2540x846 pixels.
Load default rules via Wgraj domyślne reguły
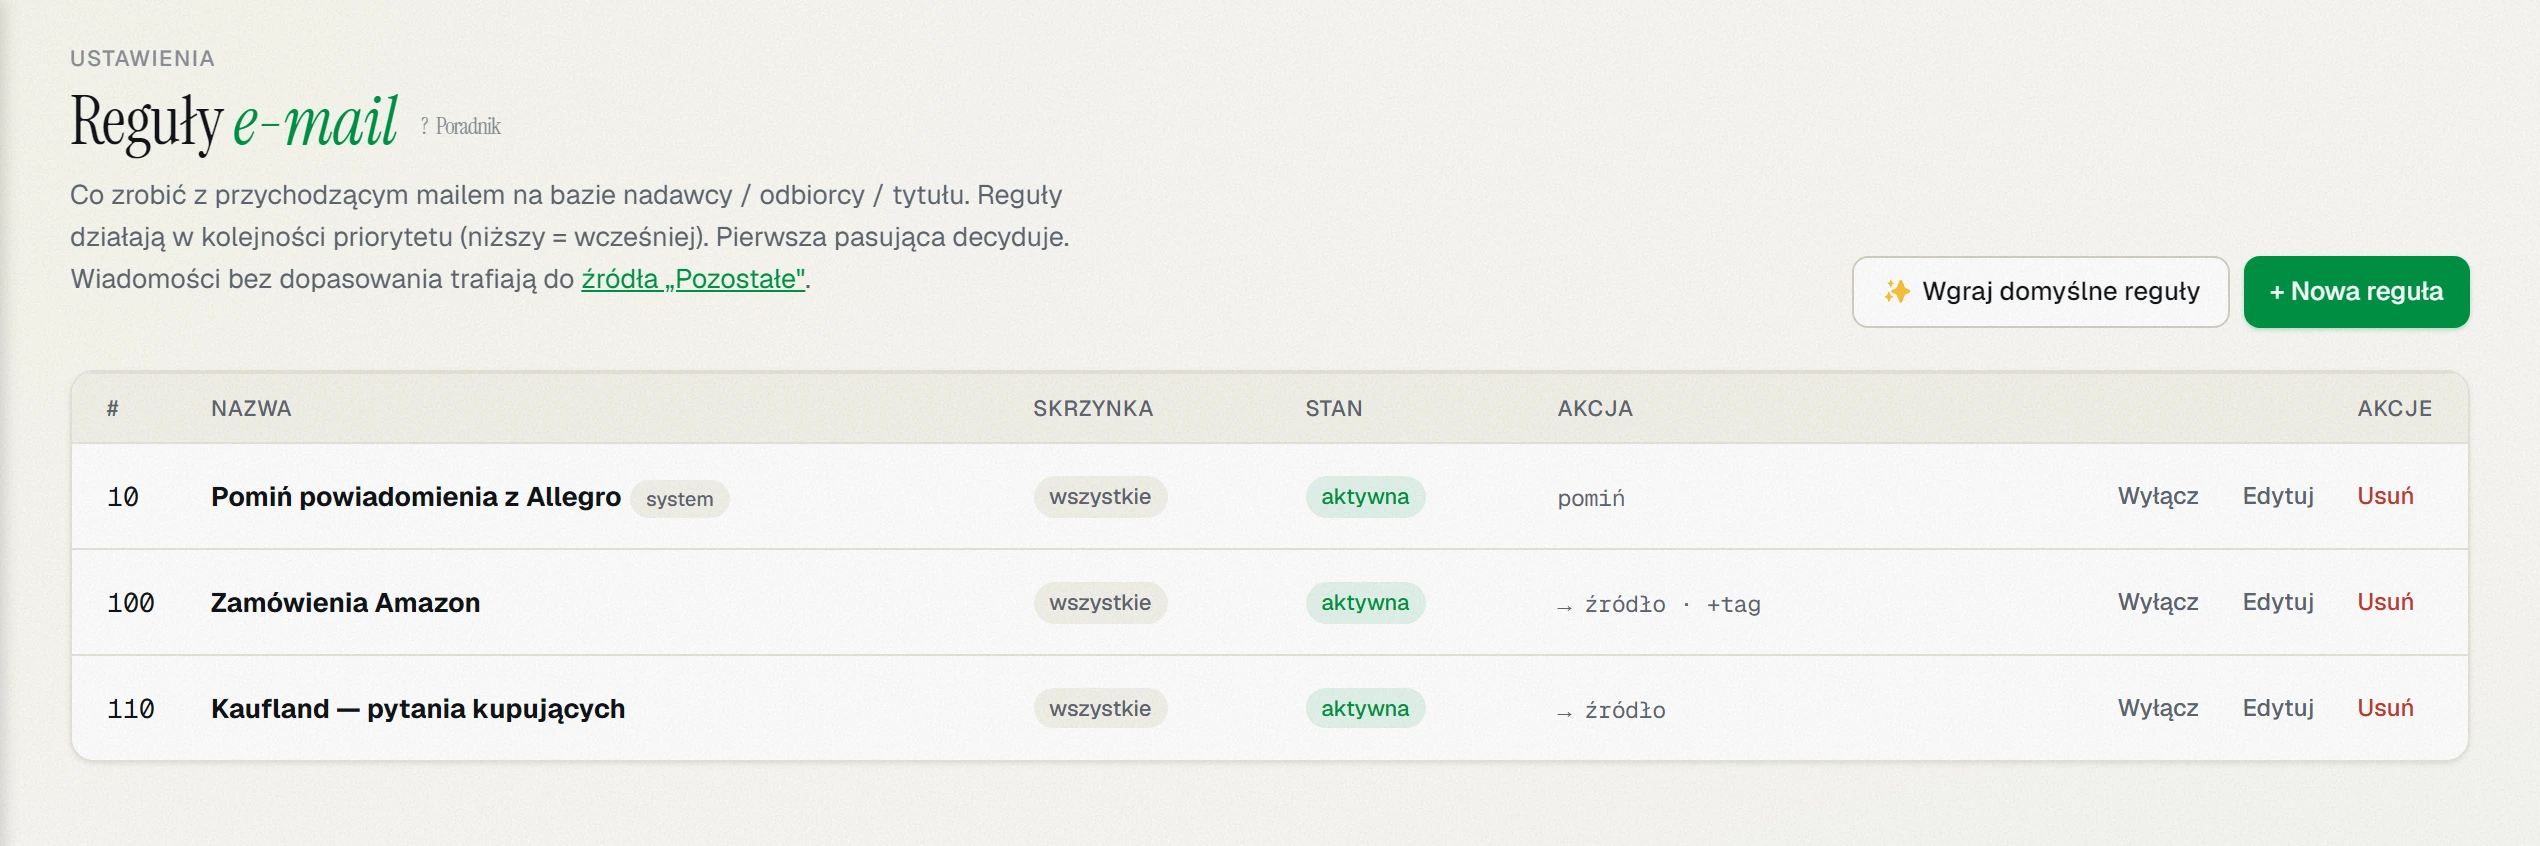click(x=2040, y=291)
